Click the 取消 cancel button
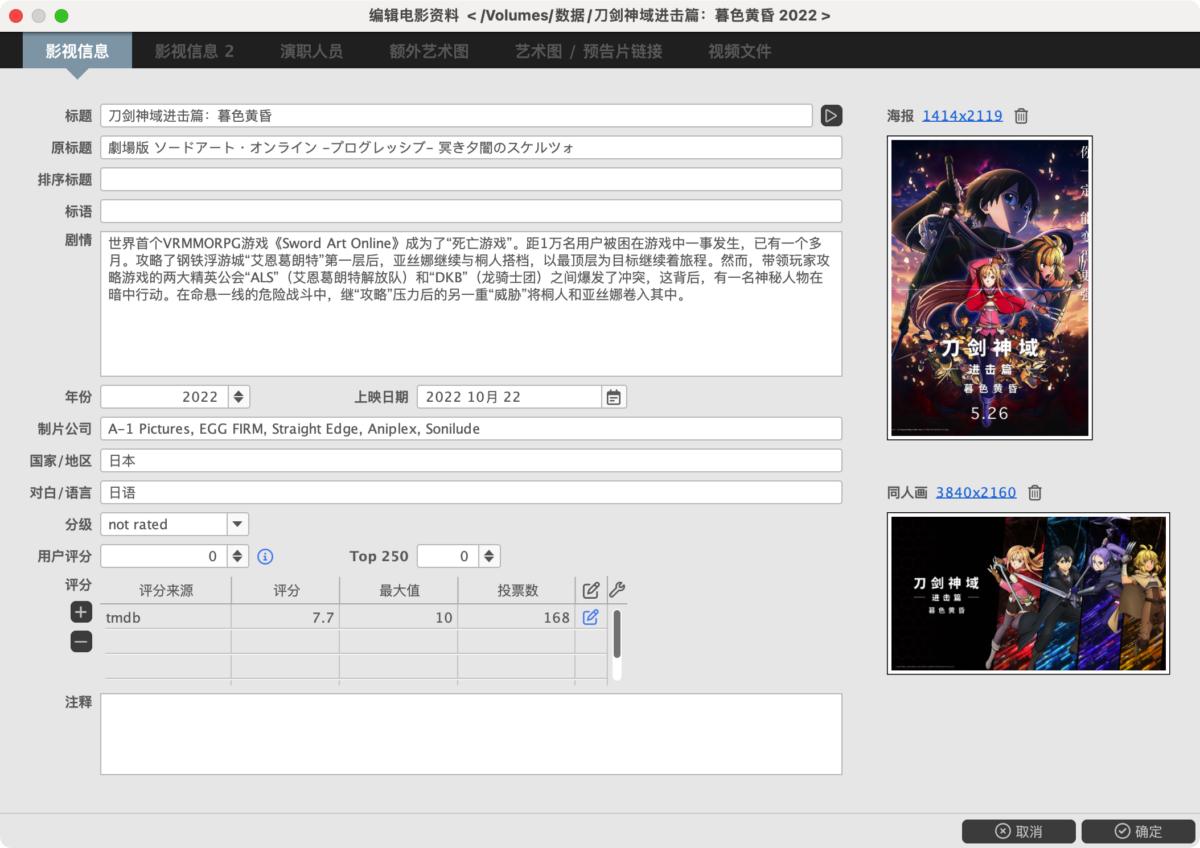 1018,831
